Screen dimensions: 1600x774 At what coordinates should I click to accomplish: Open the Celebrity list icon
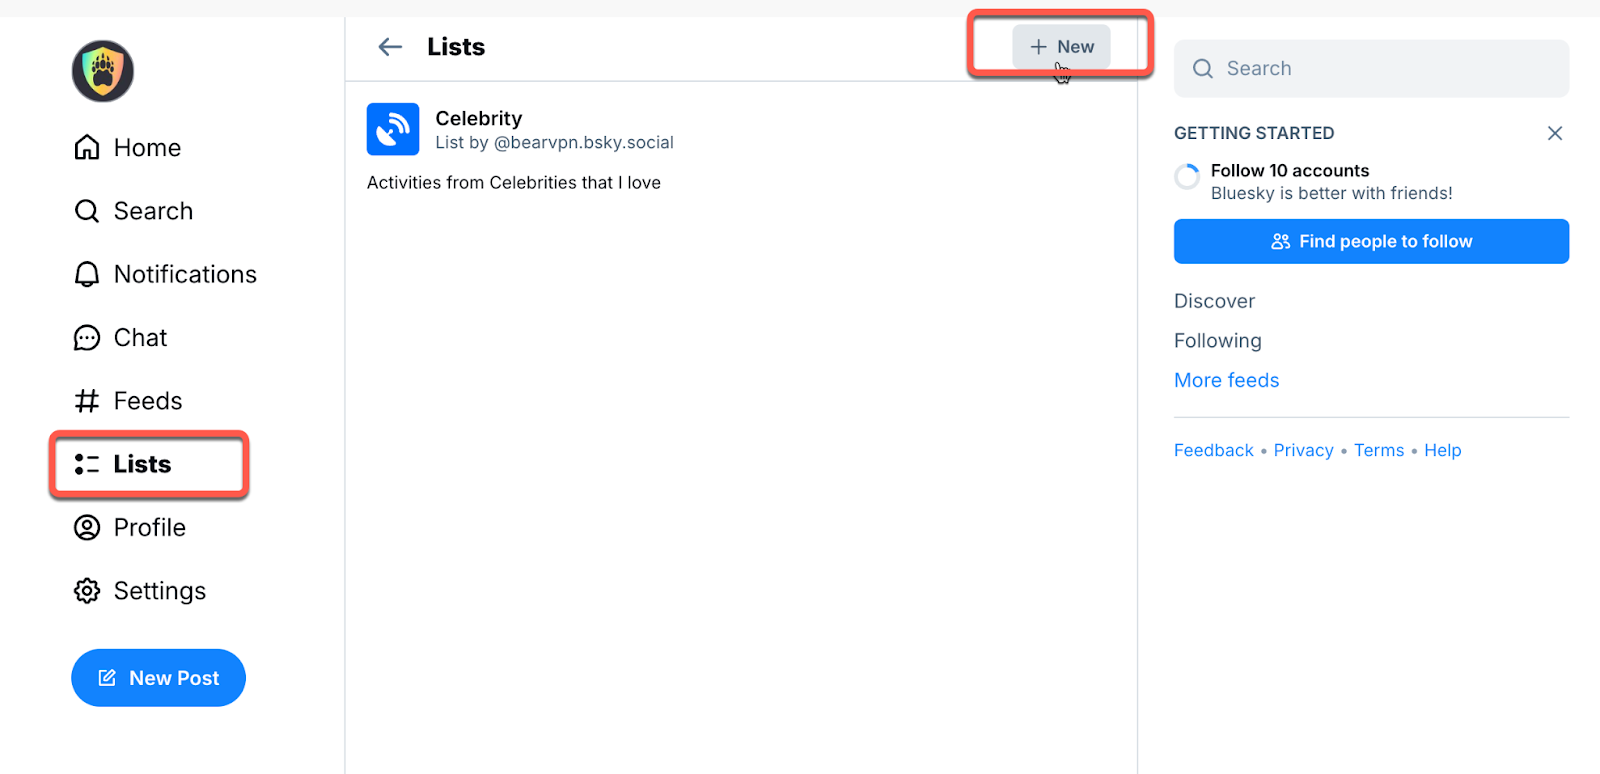tap(392, 129)
